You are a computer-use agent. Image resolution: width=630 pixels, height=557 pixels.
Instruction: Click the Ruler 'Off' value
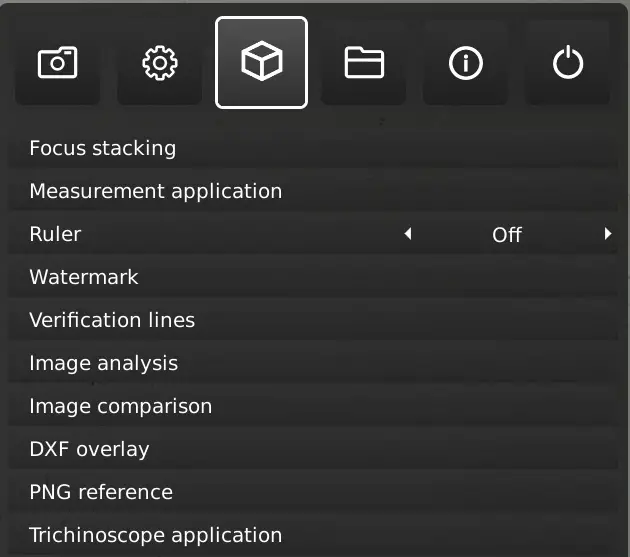point(507,235)
